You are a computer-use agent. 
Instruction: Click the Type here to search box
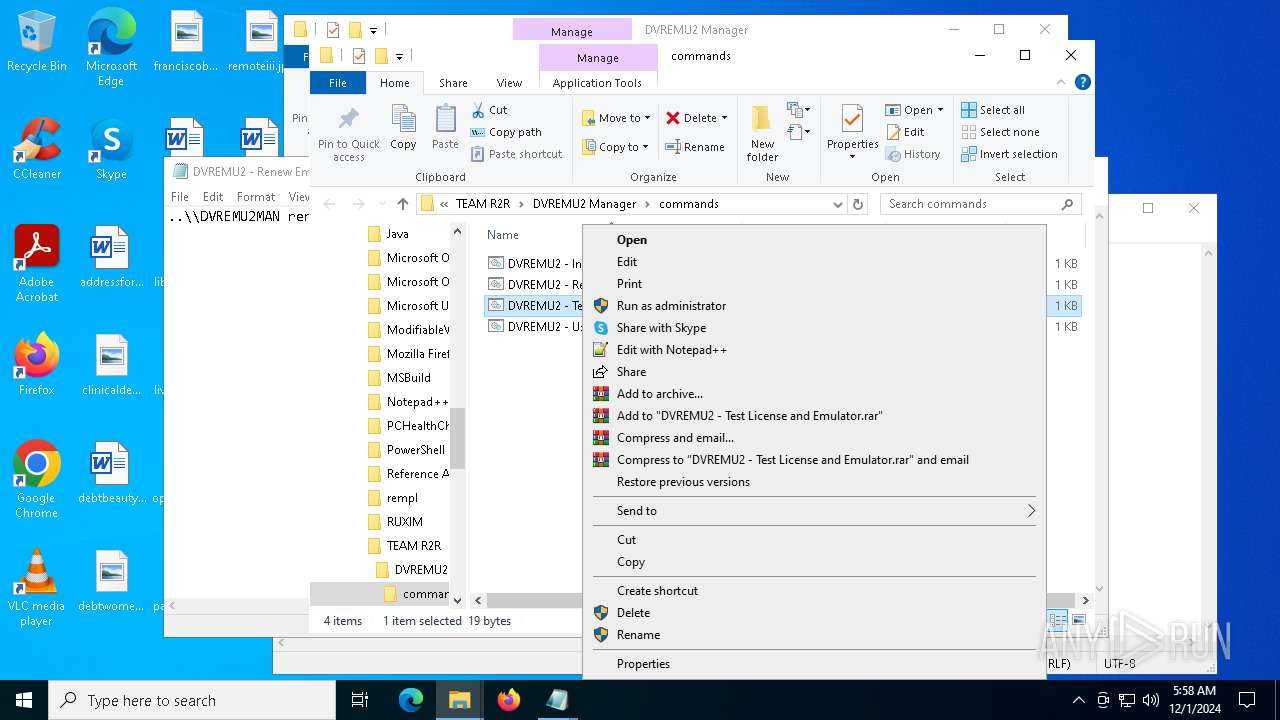tap(192, 700)
